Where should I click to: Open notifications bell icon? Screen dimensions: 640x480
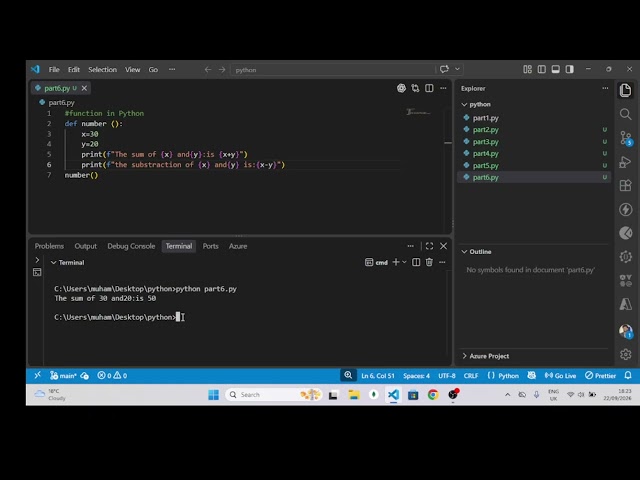click(628, 375)
